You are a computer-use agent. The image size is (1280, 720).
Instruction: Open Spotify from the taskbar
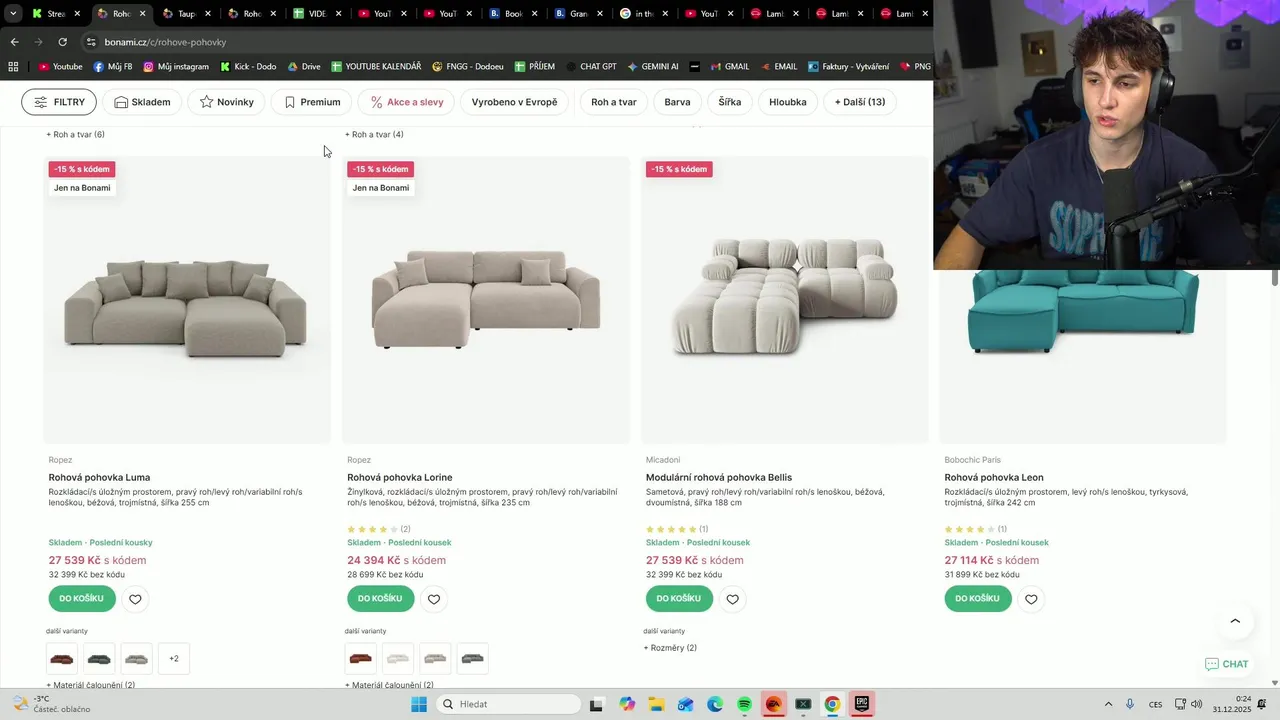point(744,704)
